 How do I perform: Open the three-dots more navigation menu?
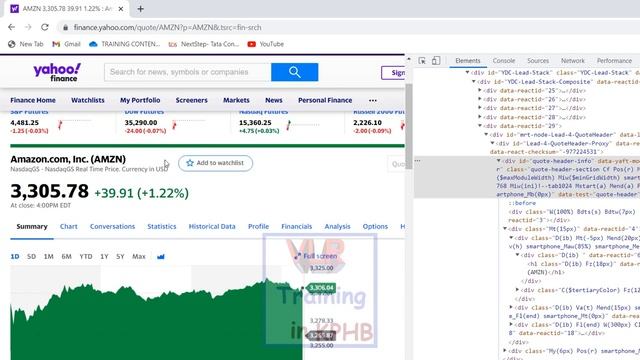click(373, 100)
